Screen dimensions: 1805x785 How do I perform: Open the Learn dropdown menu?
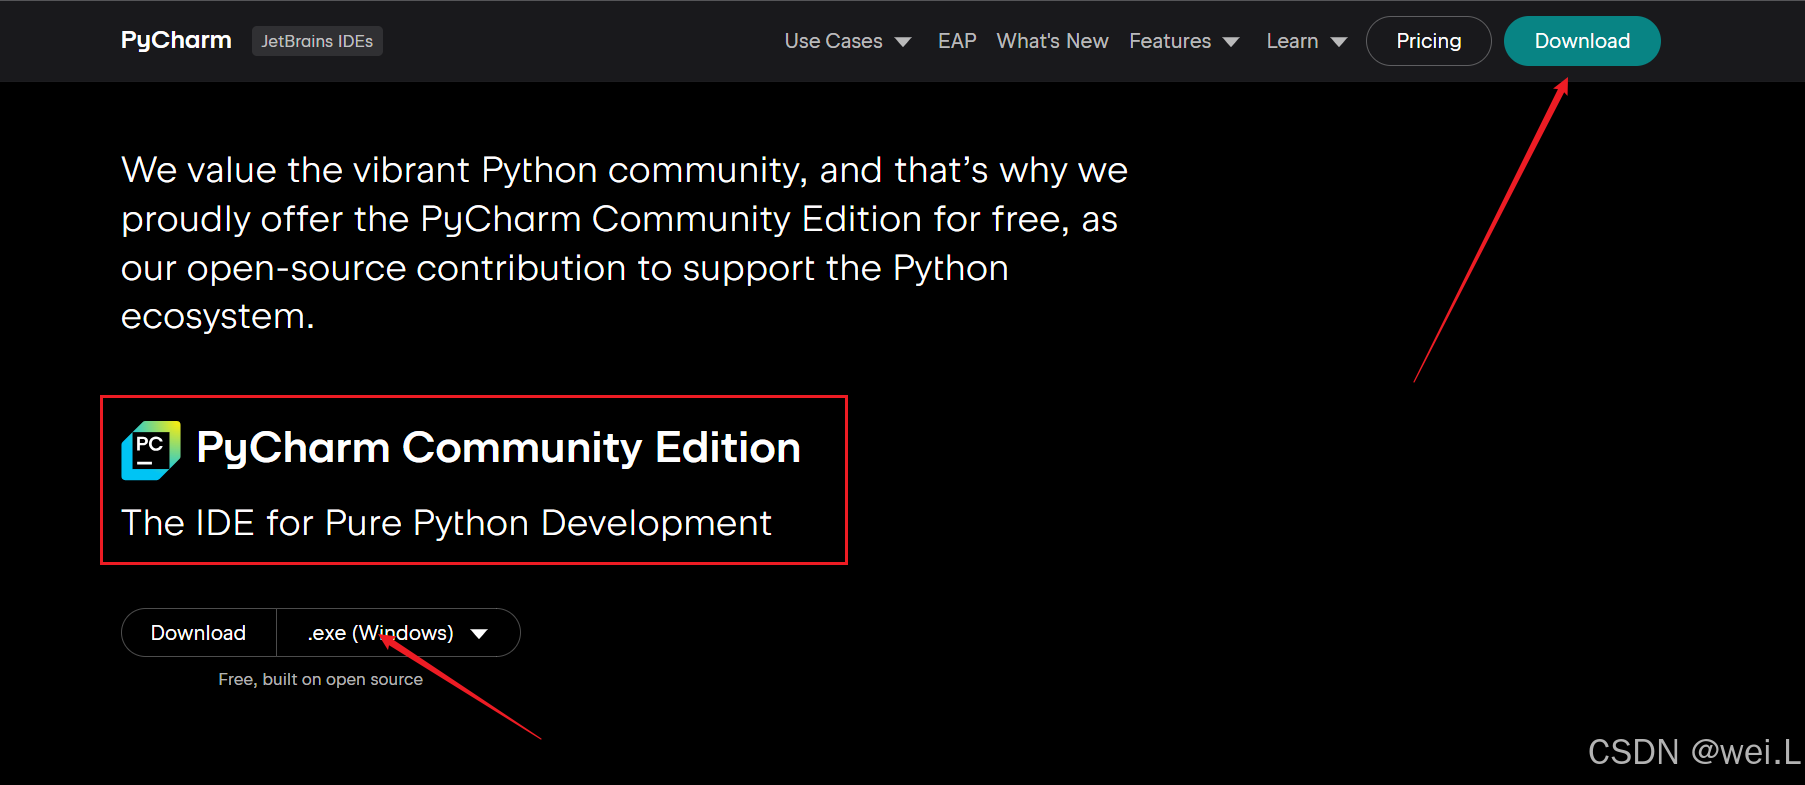(x=1306, y=41)
